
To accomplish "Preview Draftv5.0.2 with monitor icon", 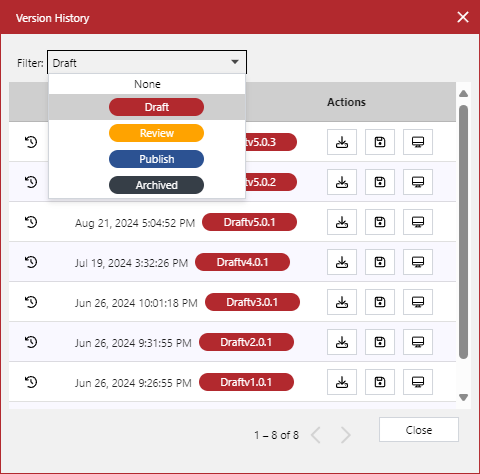I will pyautogui.click(x=418, y=182).
